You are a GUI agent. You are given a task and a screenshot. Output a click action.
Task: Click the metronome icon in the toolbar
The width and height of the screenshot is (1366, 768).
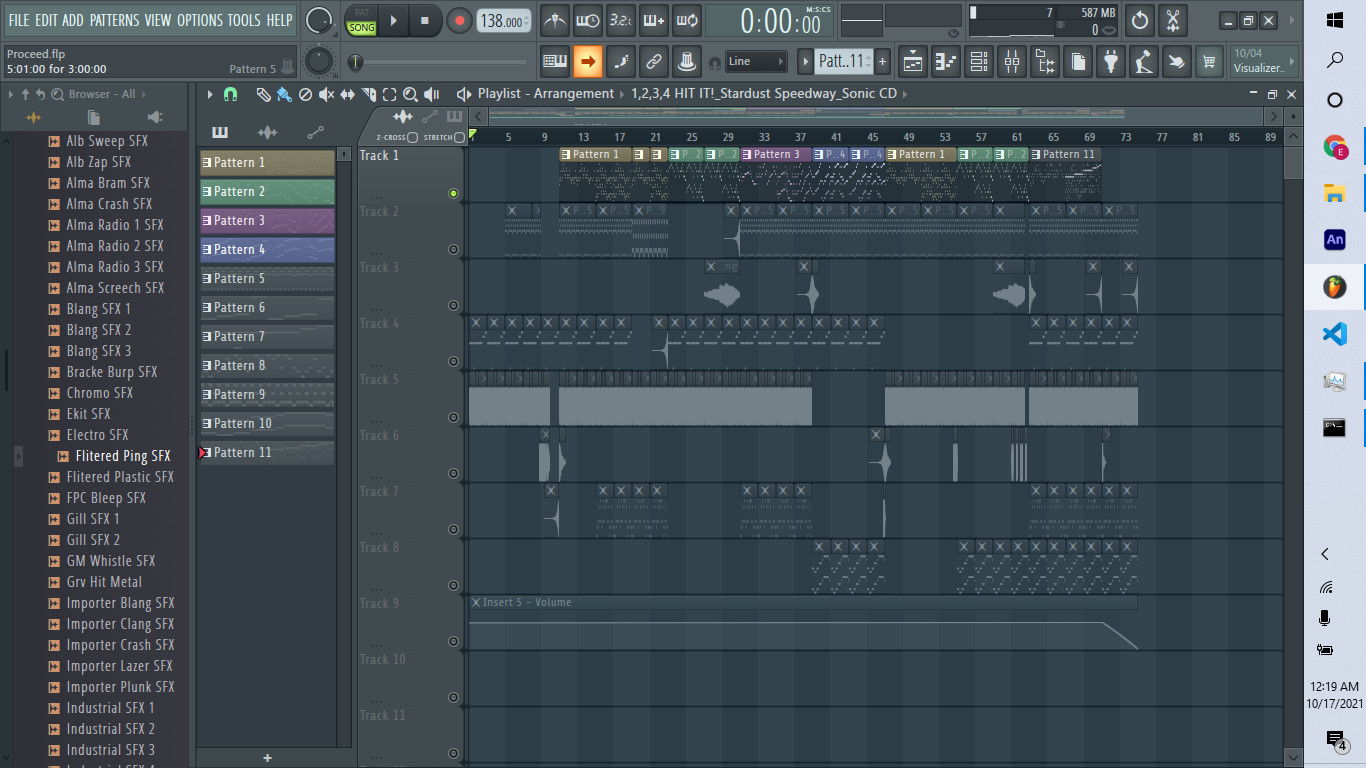554,20
